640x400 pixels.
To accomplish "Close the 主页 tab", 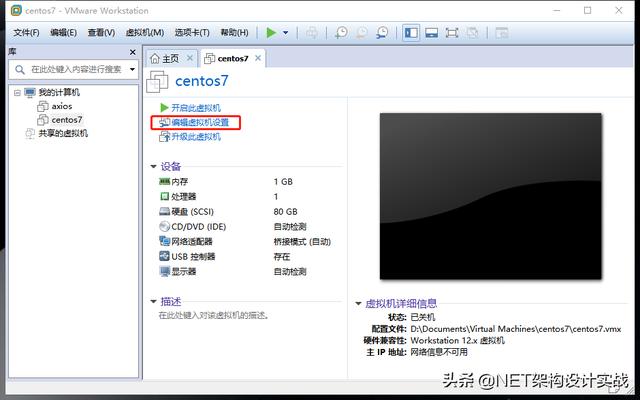I will coord(190,58).
